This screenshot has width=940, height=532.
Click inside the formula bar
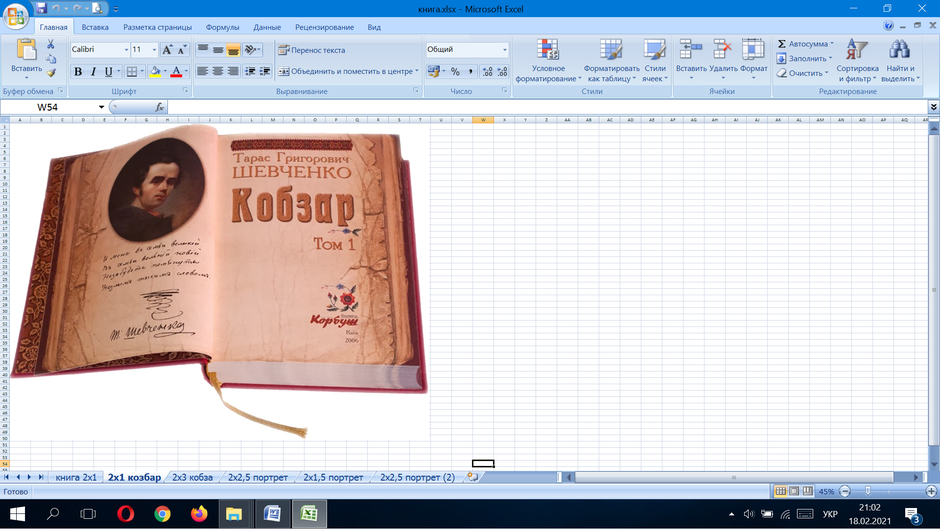coord(548,107)
